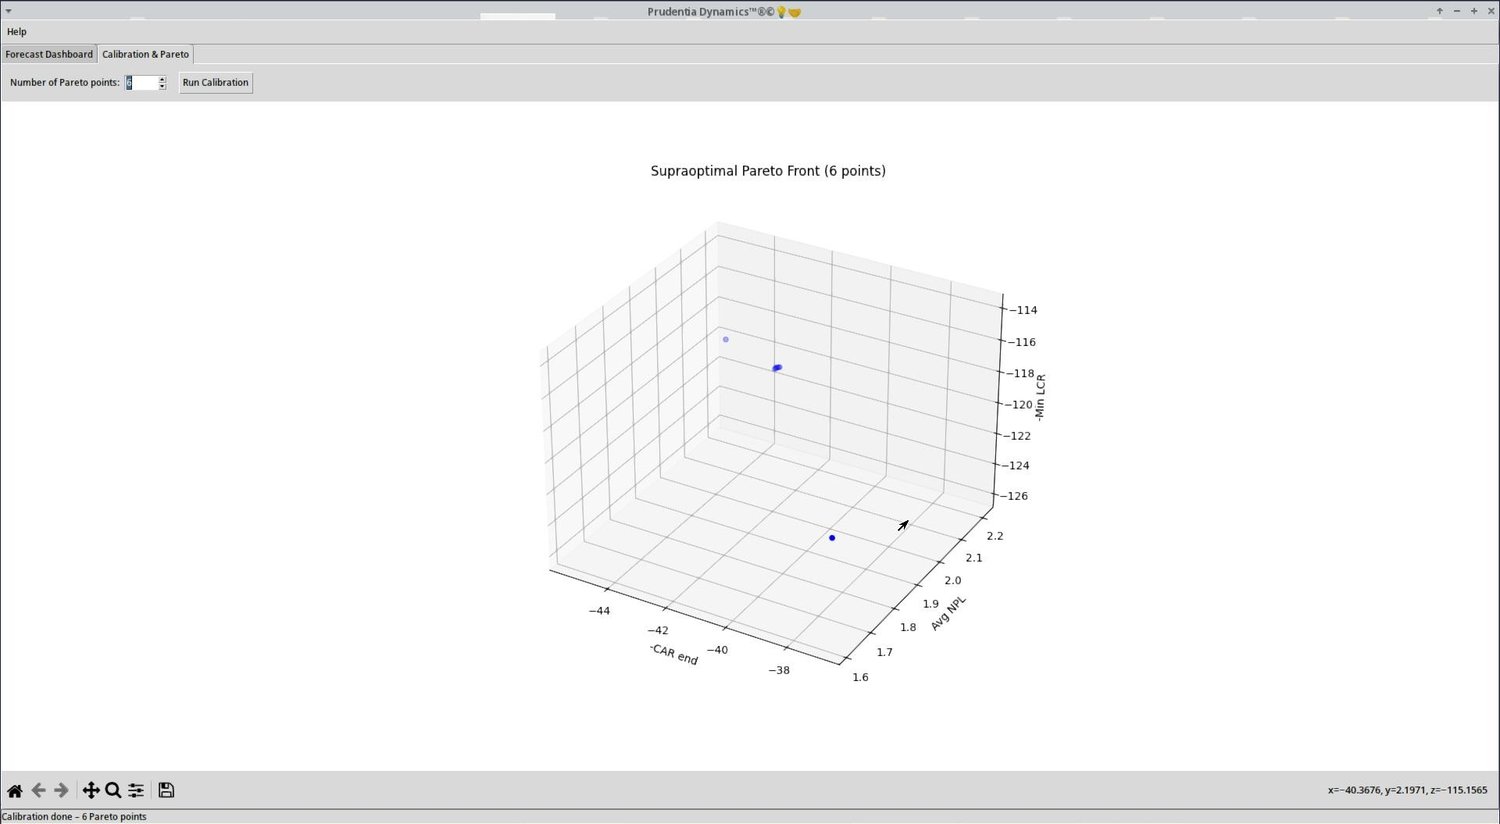Open the Help menu

17,32
